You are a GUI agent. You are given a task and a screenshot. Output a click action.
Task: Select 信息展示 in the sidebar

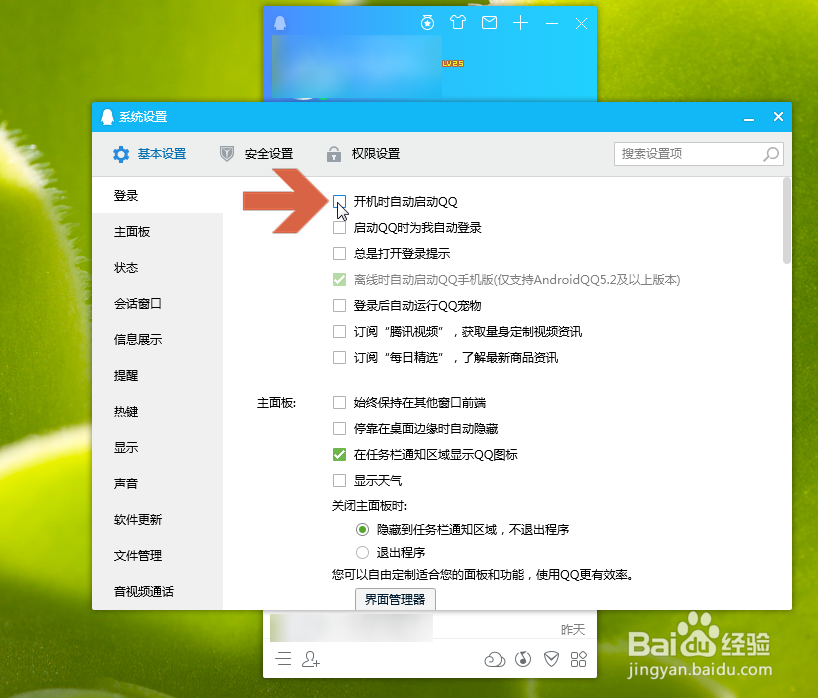[158, 340]
